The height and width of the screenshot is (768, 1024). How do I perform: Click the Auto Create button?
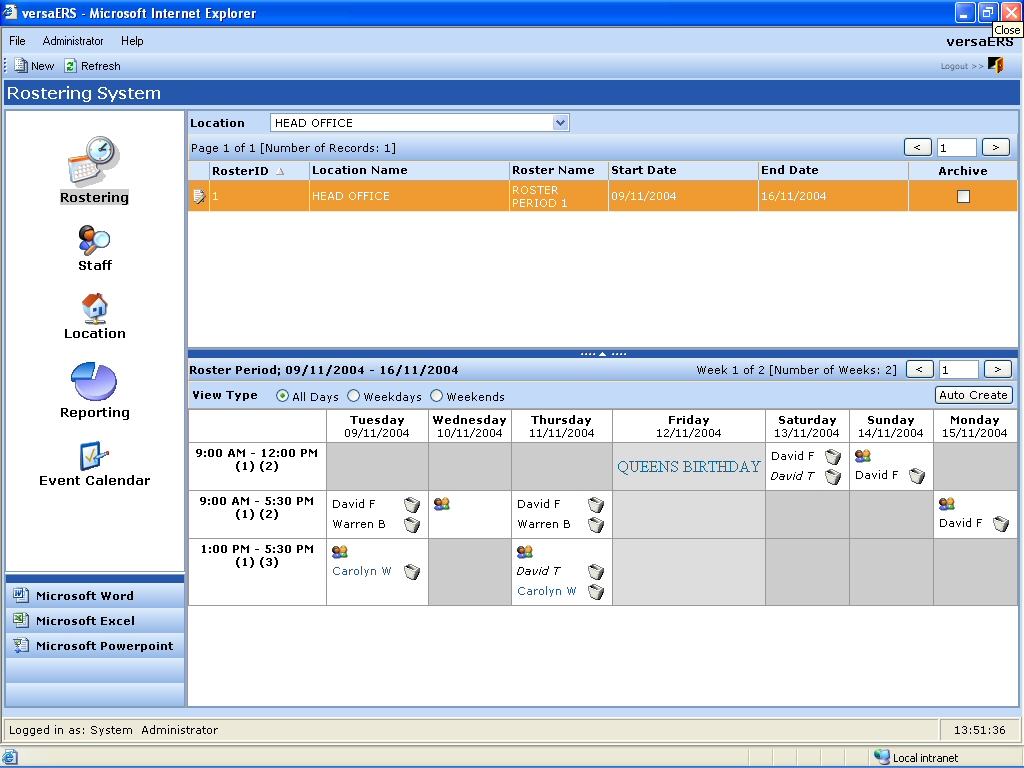click(x=973, y=395)
